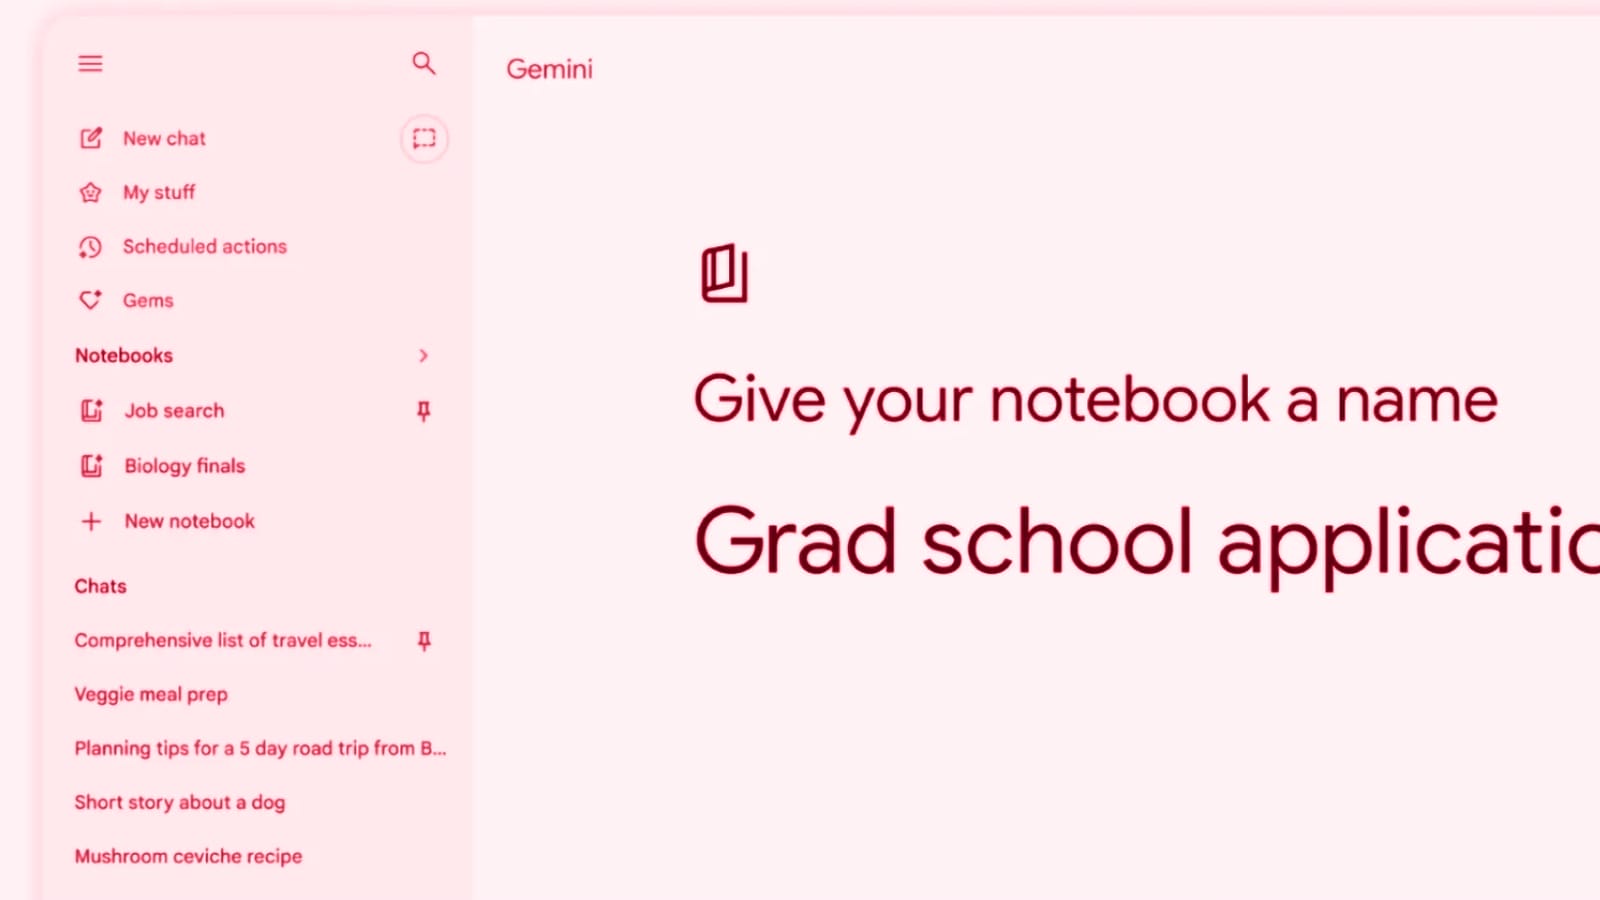Click the large notebook icon above the heading
The height and width of the screenshot is (900, 1600).
724,273
